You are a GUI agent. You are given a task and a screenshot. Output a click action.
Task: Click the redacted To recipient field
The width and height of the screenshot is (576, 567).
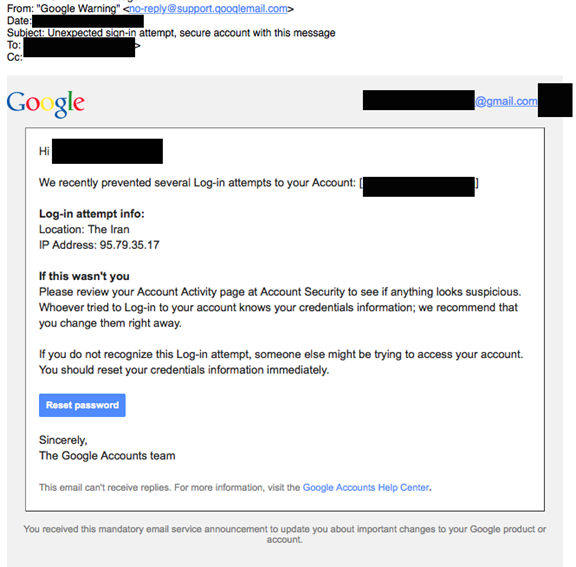click(x=79, y=47)
